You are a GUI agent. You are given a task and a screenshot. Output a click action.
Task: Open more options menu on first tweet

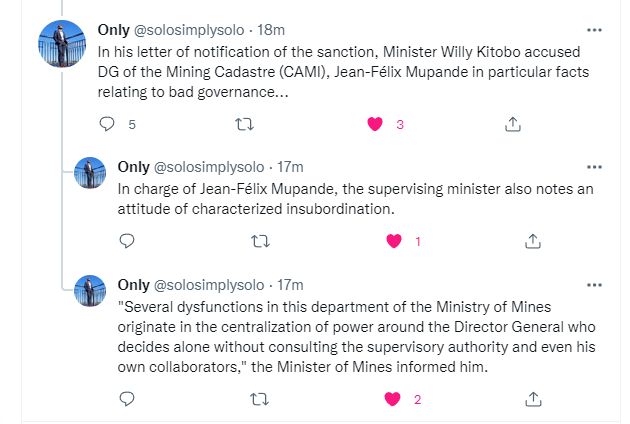click(x=594, y=29)
